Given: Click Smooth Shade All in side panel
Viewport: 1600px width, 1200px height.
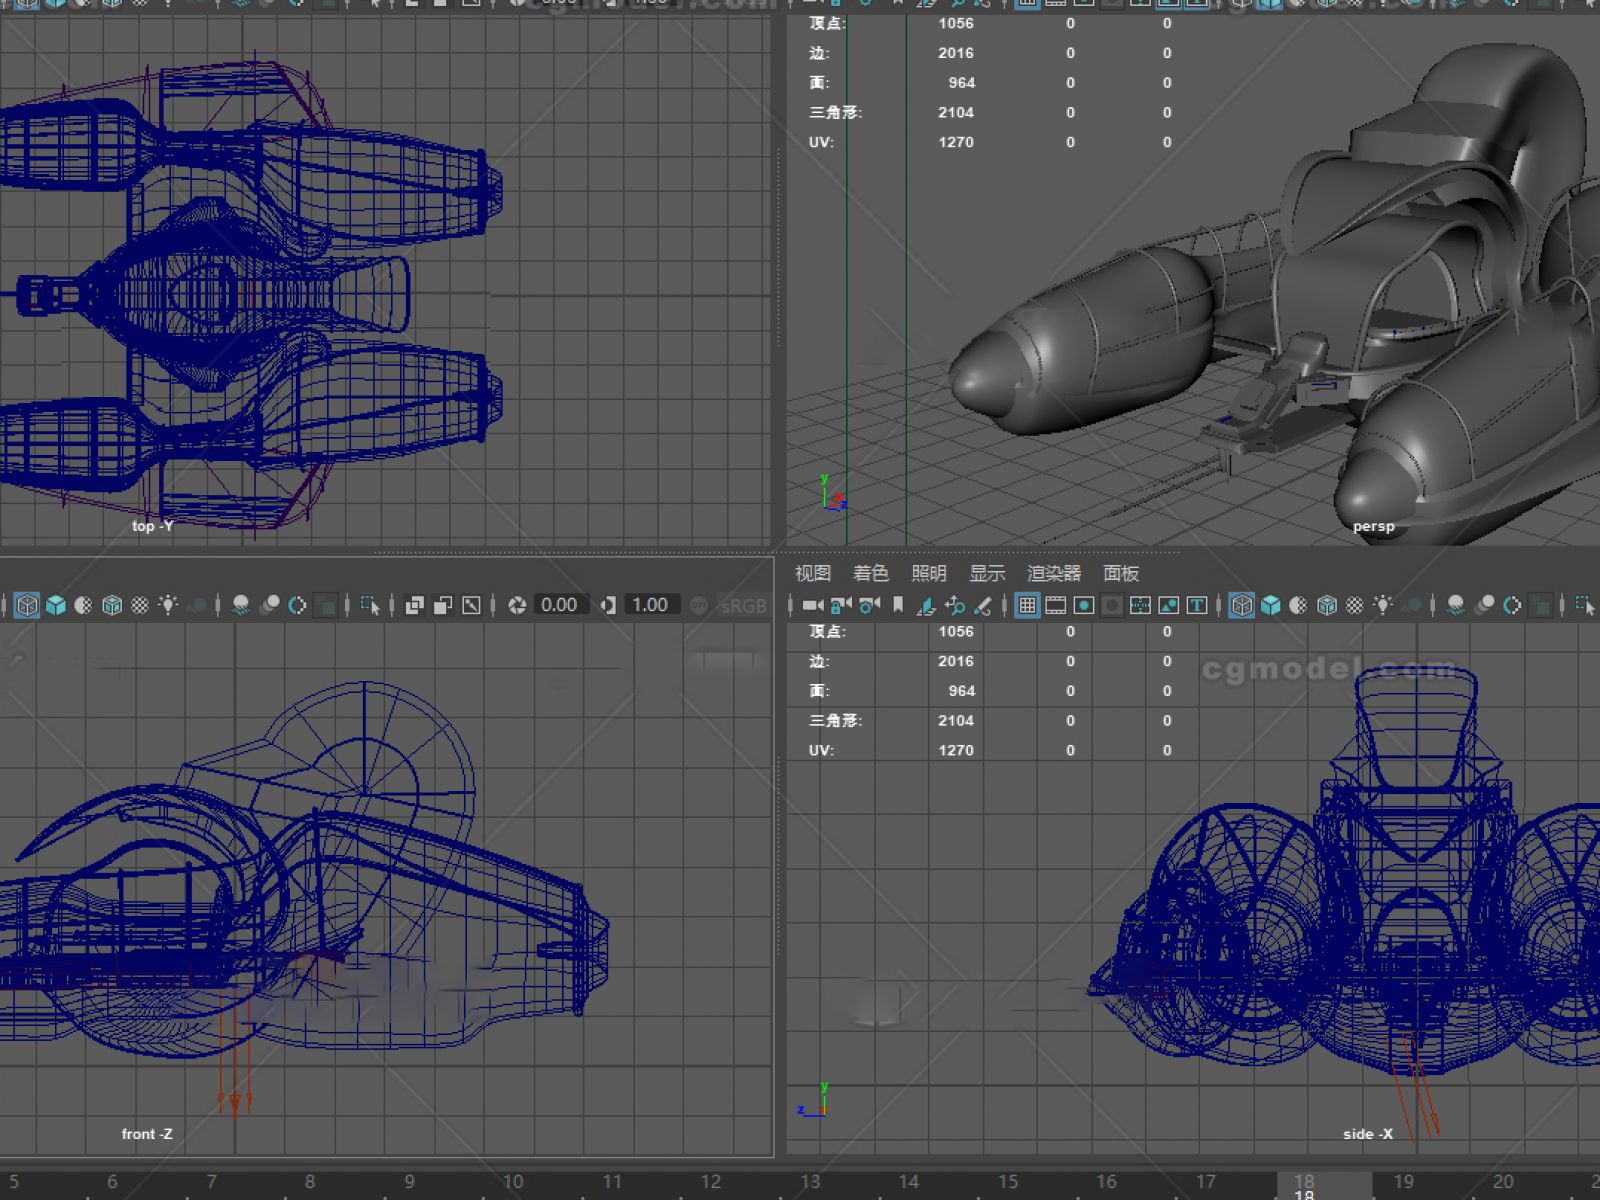Looking at the screenshot, I should pos(1270,605).
